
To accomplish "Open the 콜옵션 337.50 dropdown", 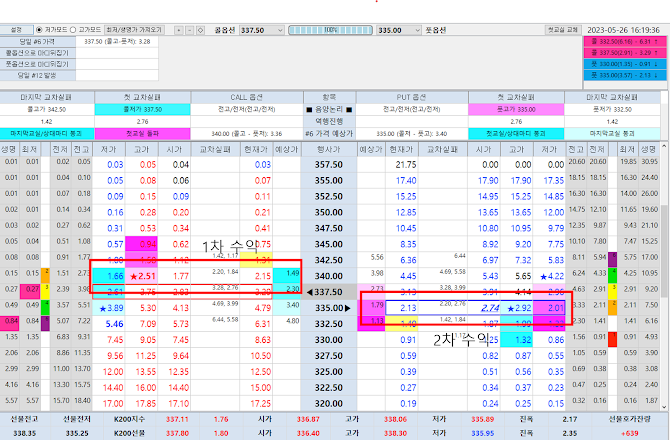I will [262, 30].
